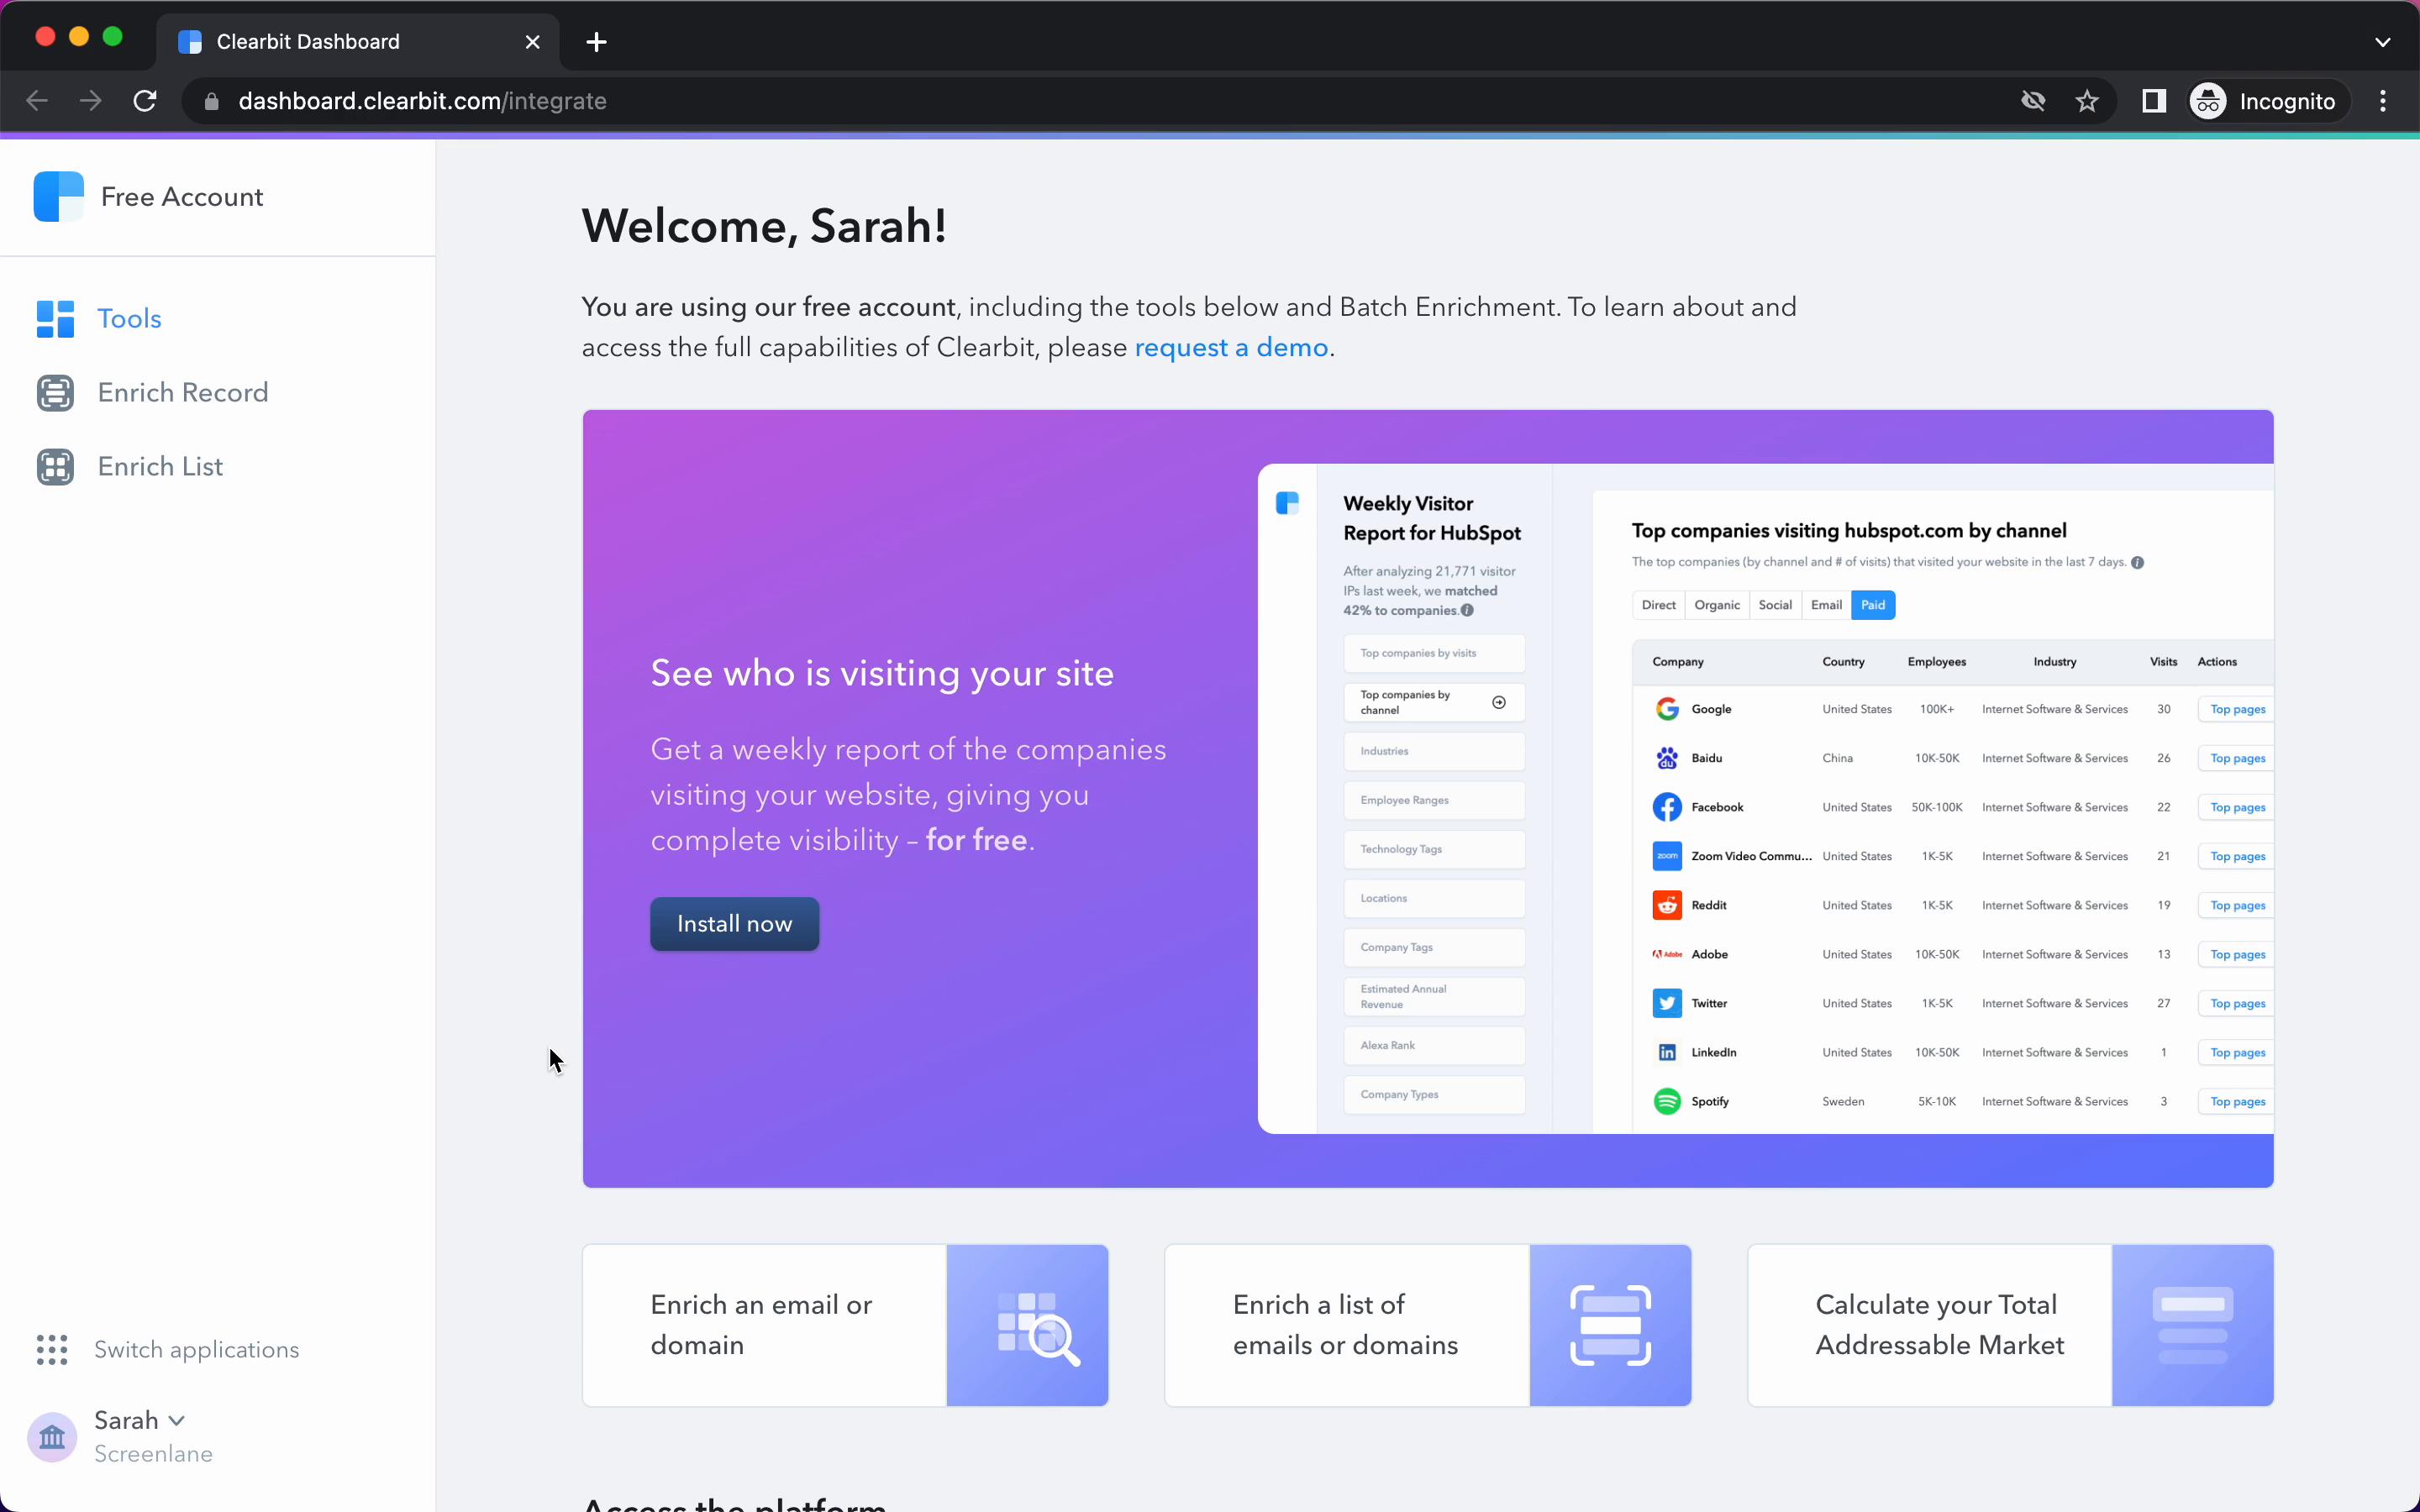Click the Switch applications icon
The image size is (2420, 1512).
click(x=50, y=1350)
